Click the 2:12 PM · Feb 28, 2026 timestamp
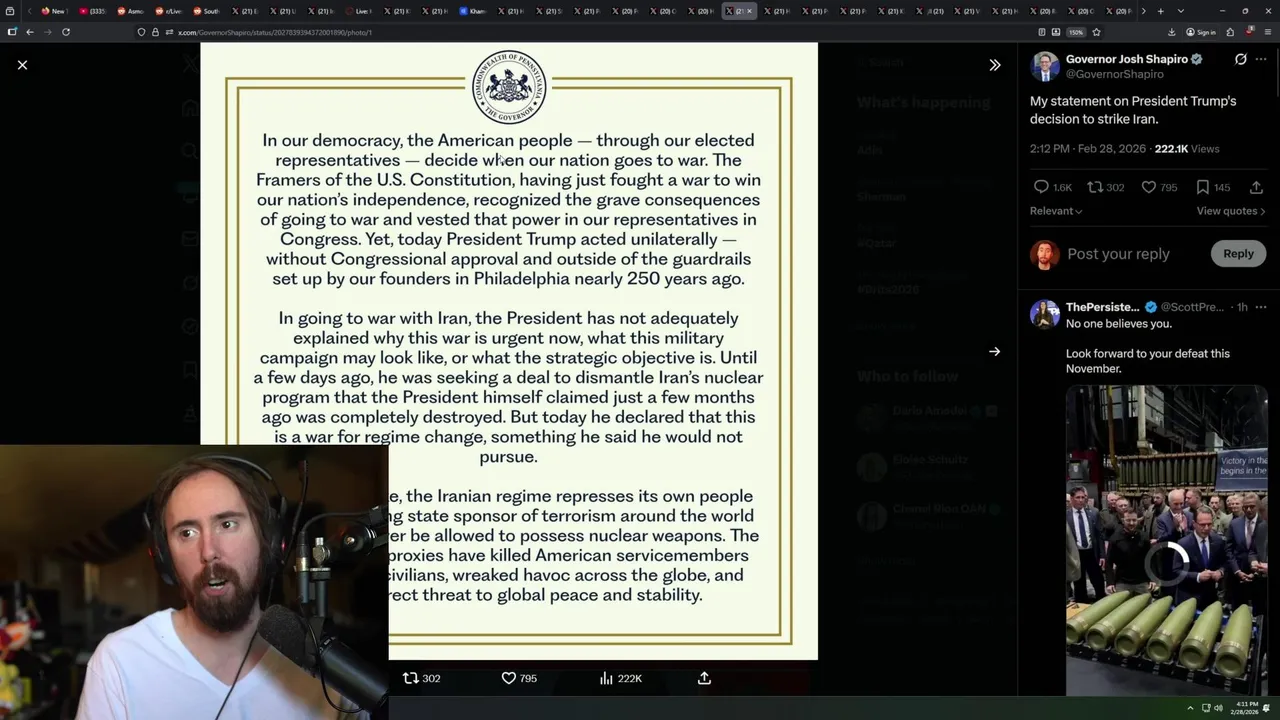Screen dimensions: 1280x720 [x=1088, y=149]
